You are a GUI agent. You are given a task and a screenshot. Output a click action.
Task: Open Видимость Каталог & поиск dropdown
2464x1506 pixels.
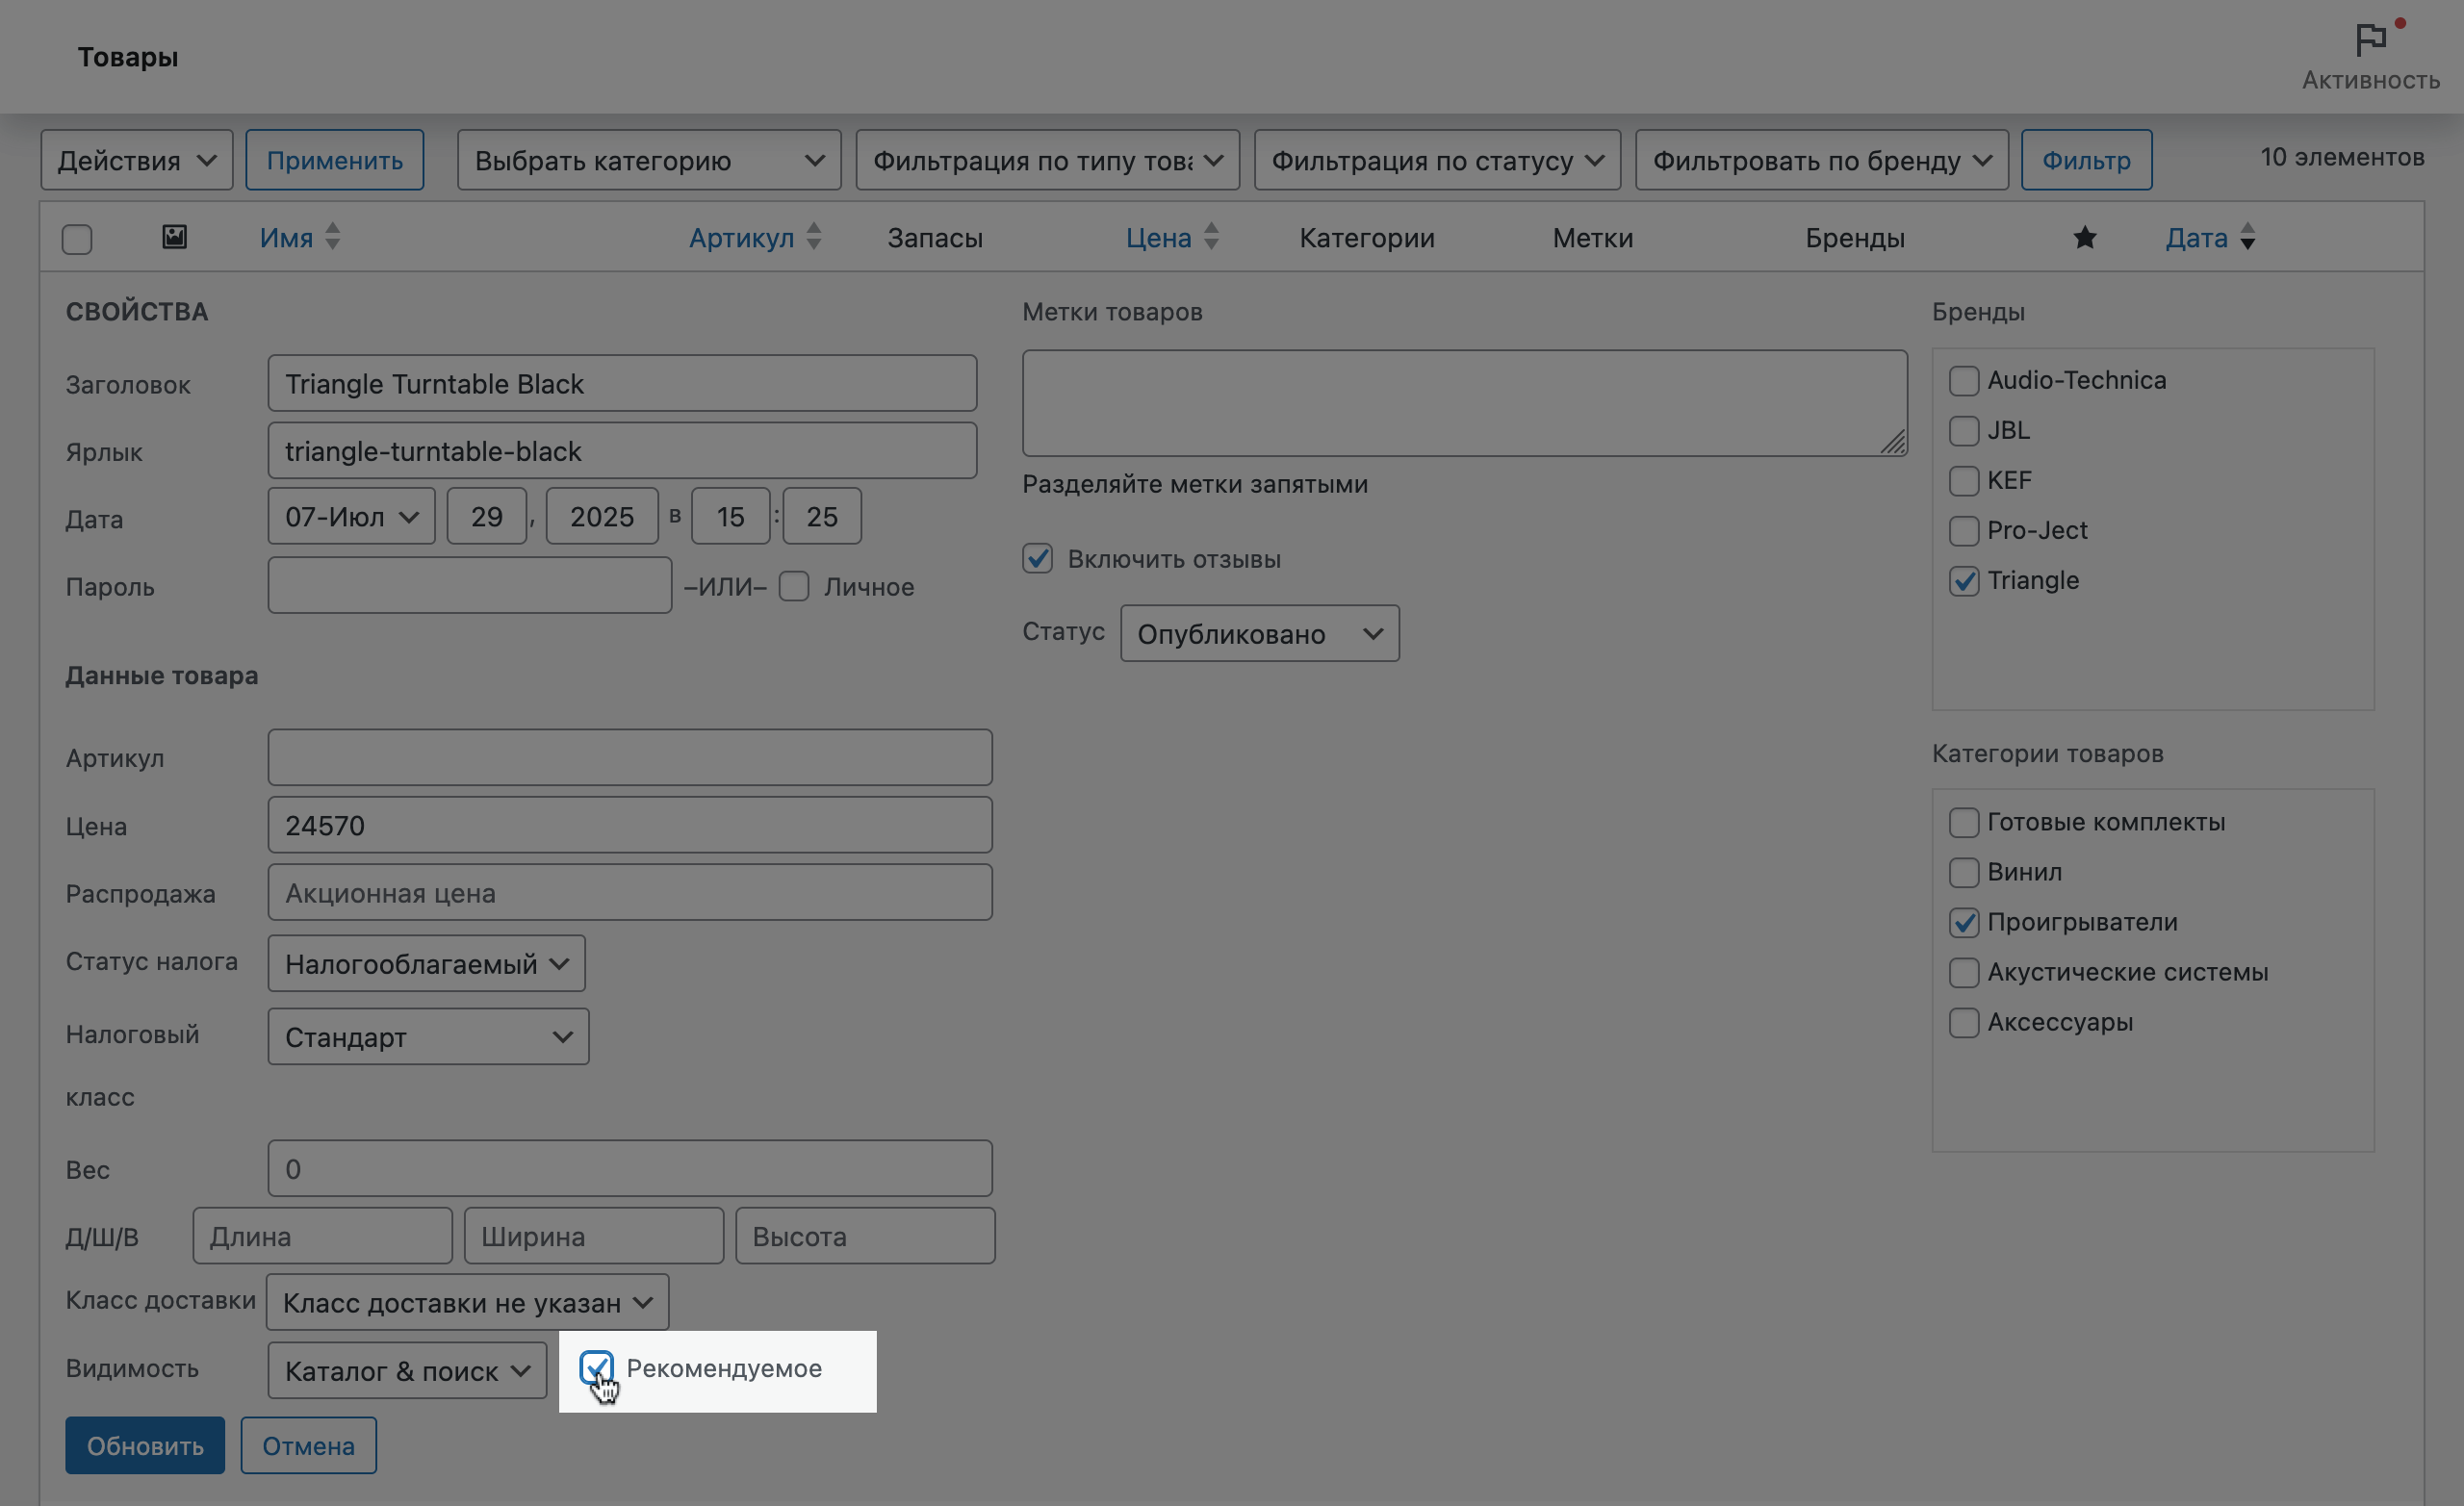pyautogui.click(x=407, y=1370)
